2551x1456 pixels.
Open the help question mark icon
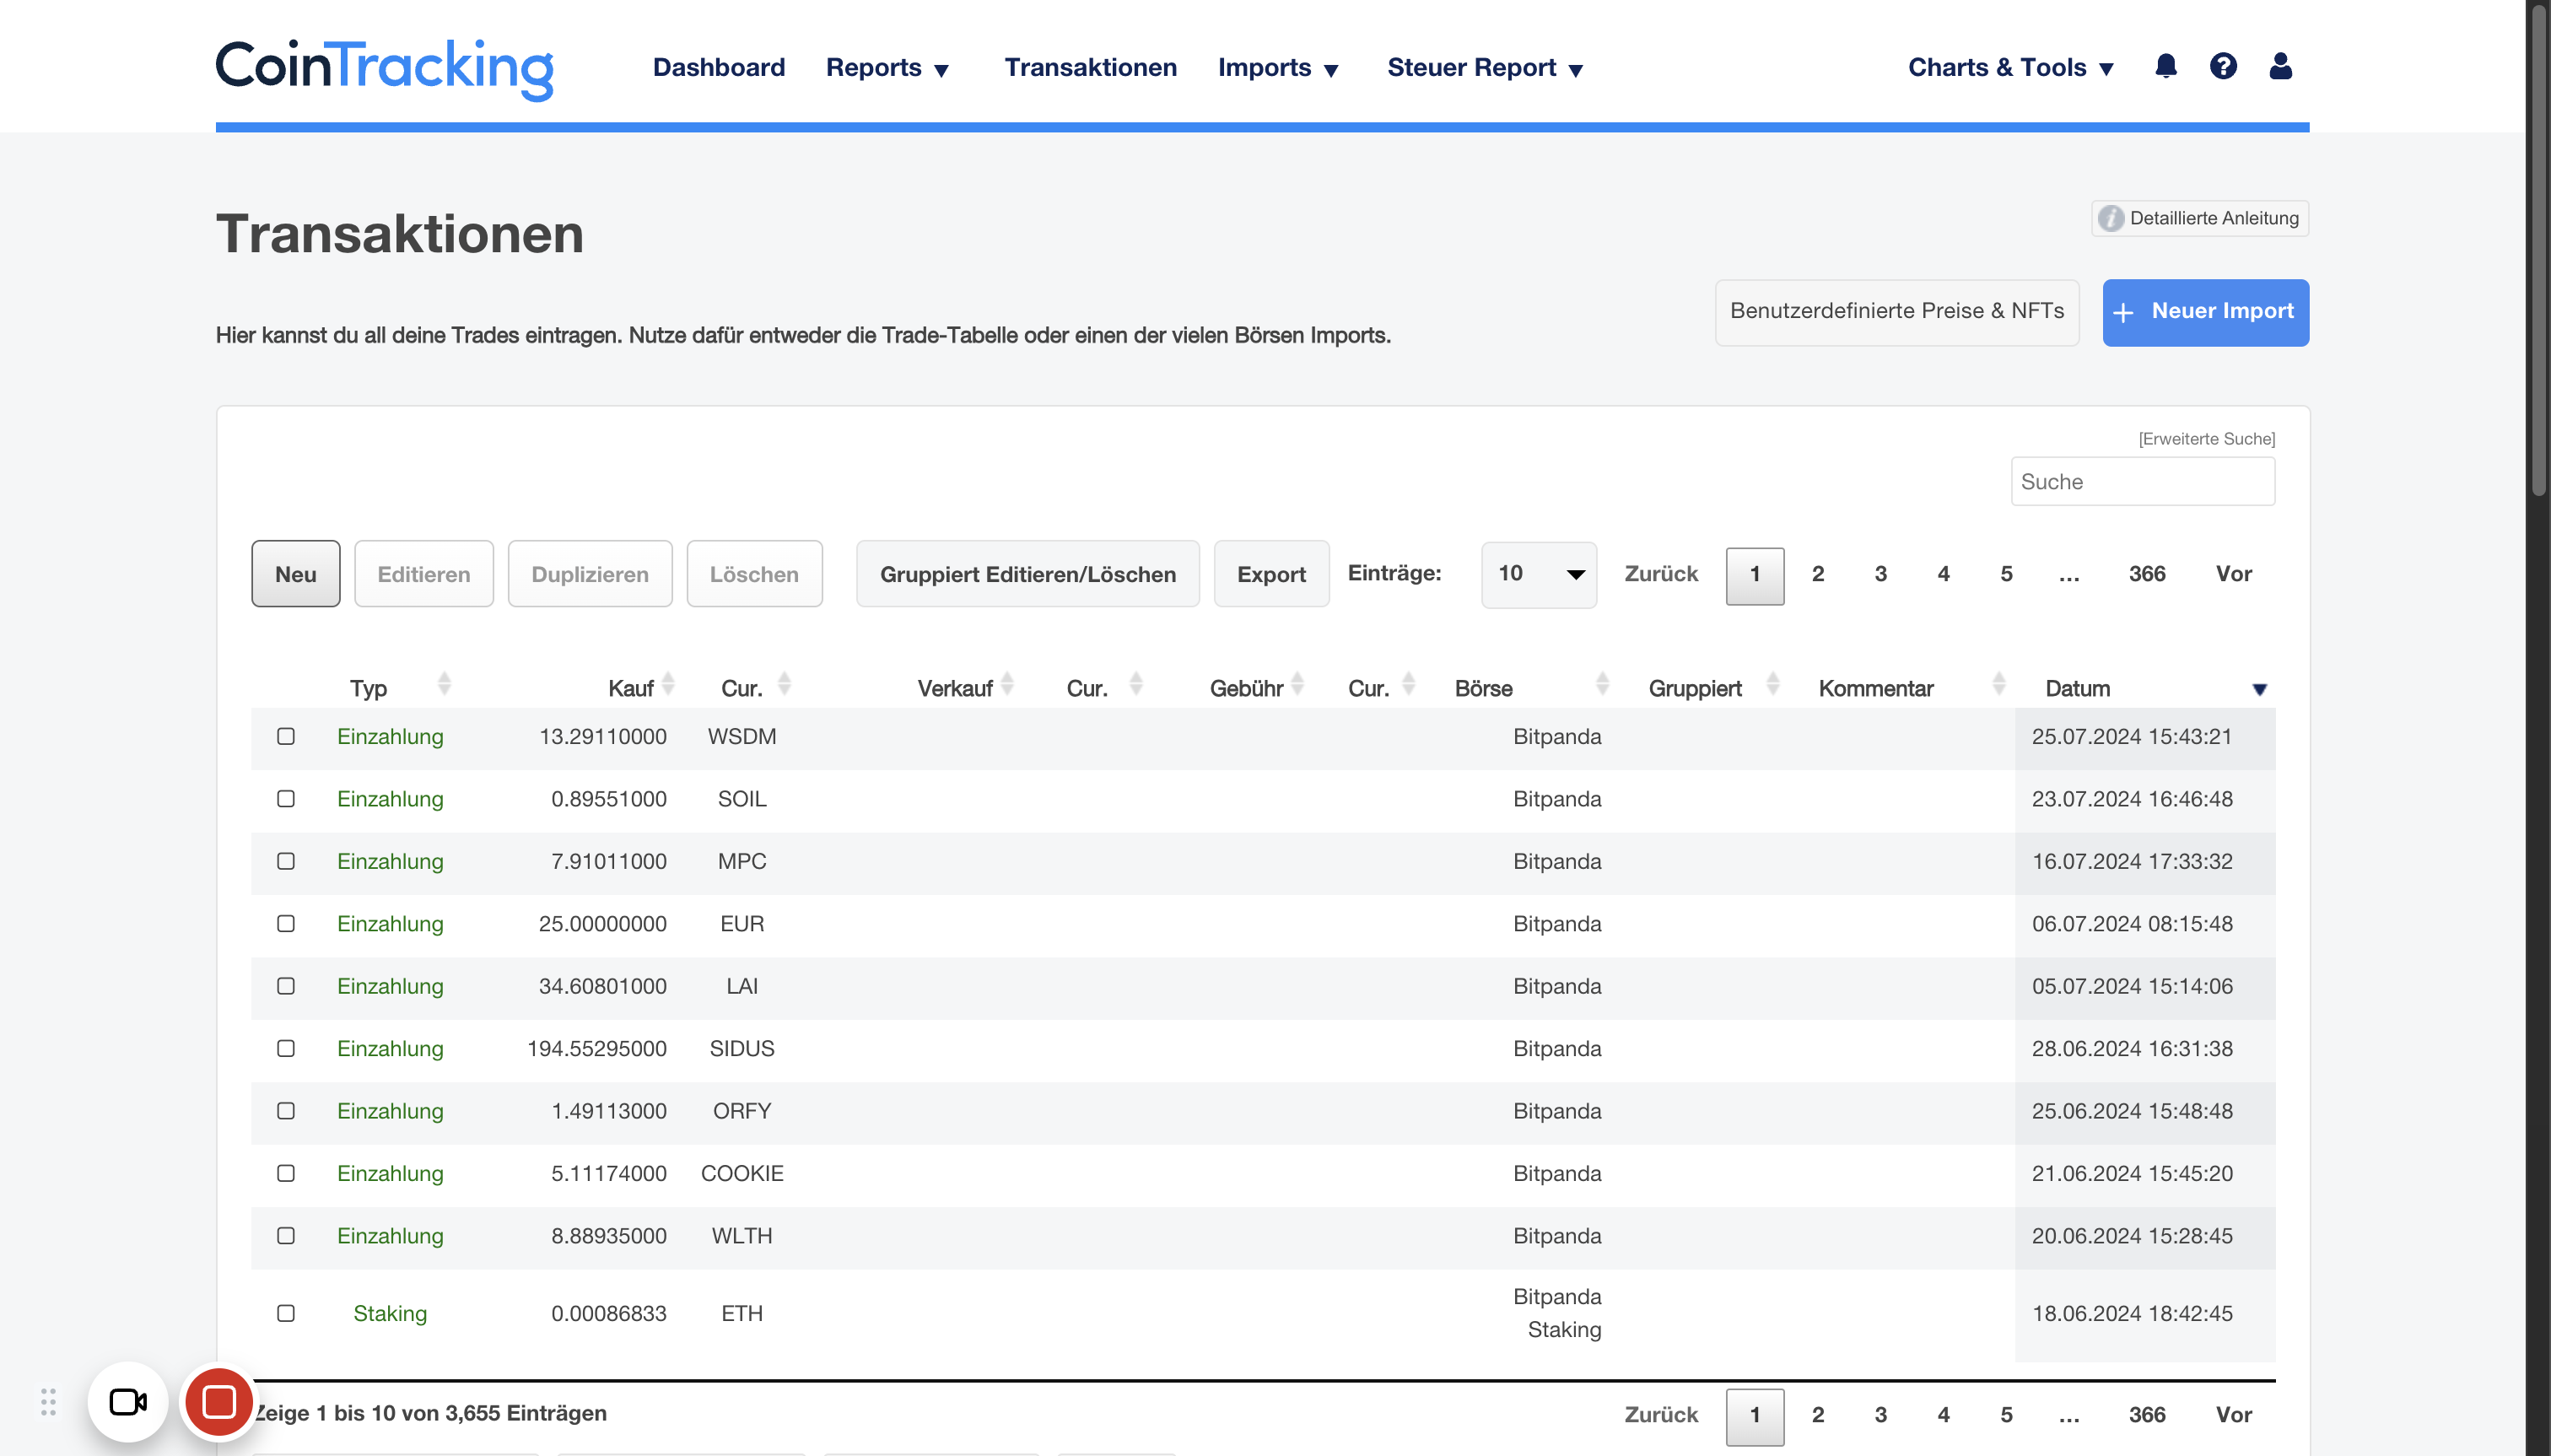(x=2223, y=66)
